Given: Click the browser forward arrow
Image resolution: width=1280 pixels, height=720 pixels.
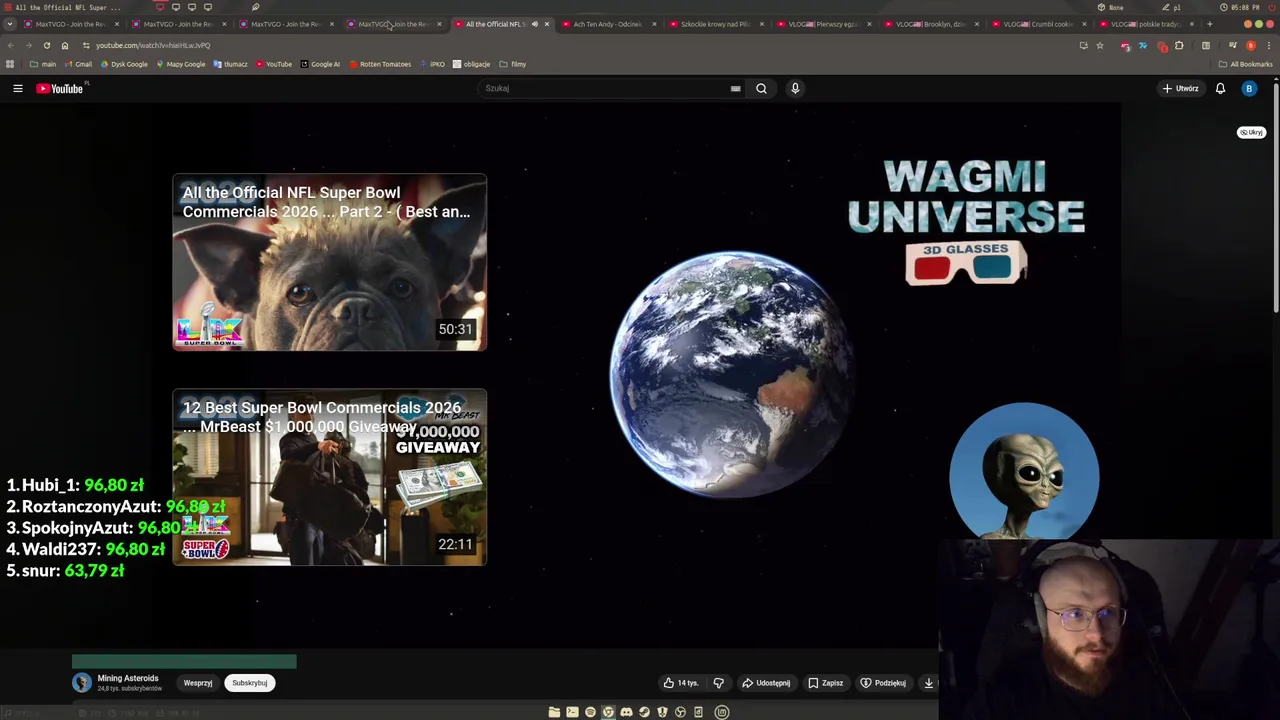Looking at the screenshot, I should point(28,45).
